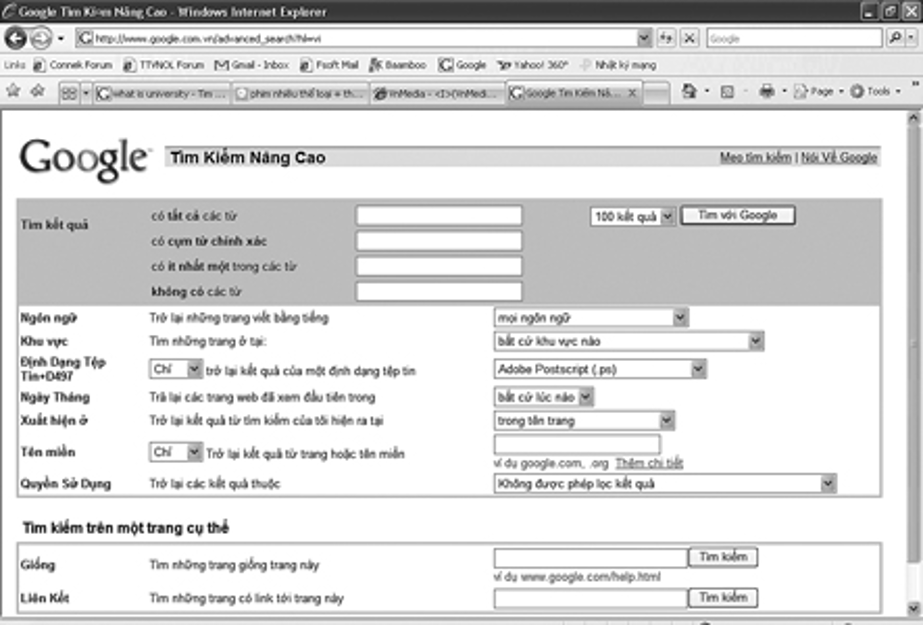924x625 pixels.
Task: Expand the 'Không được phép lọc kết quả' dropdown
Action: (827, 484)
